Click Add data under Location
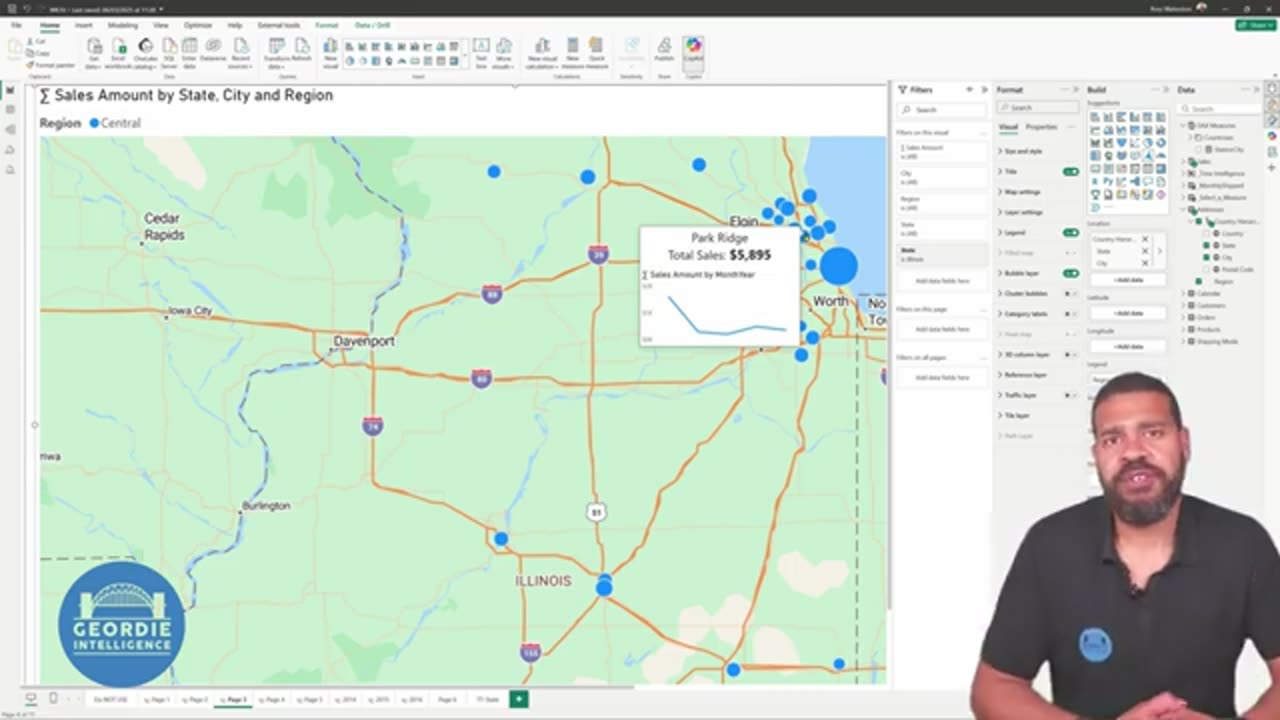 pos(1128,280)
